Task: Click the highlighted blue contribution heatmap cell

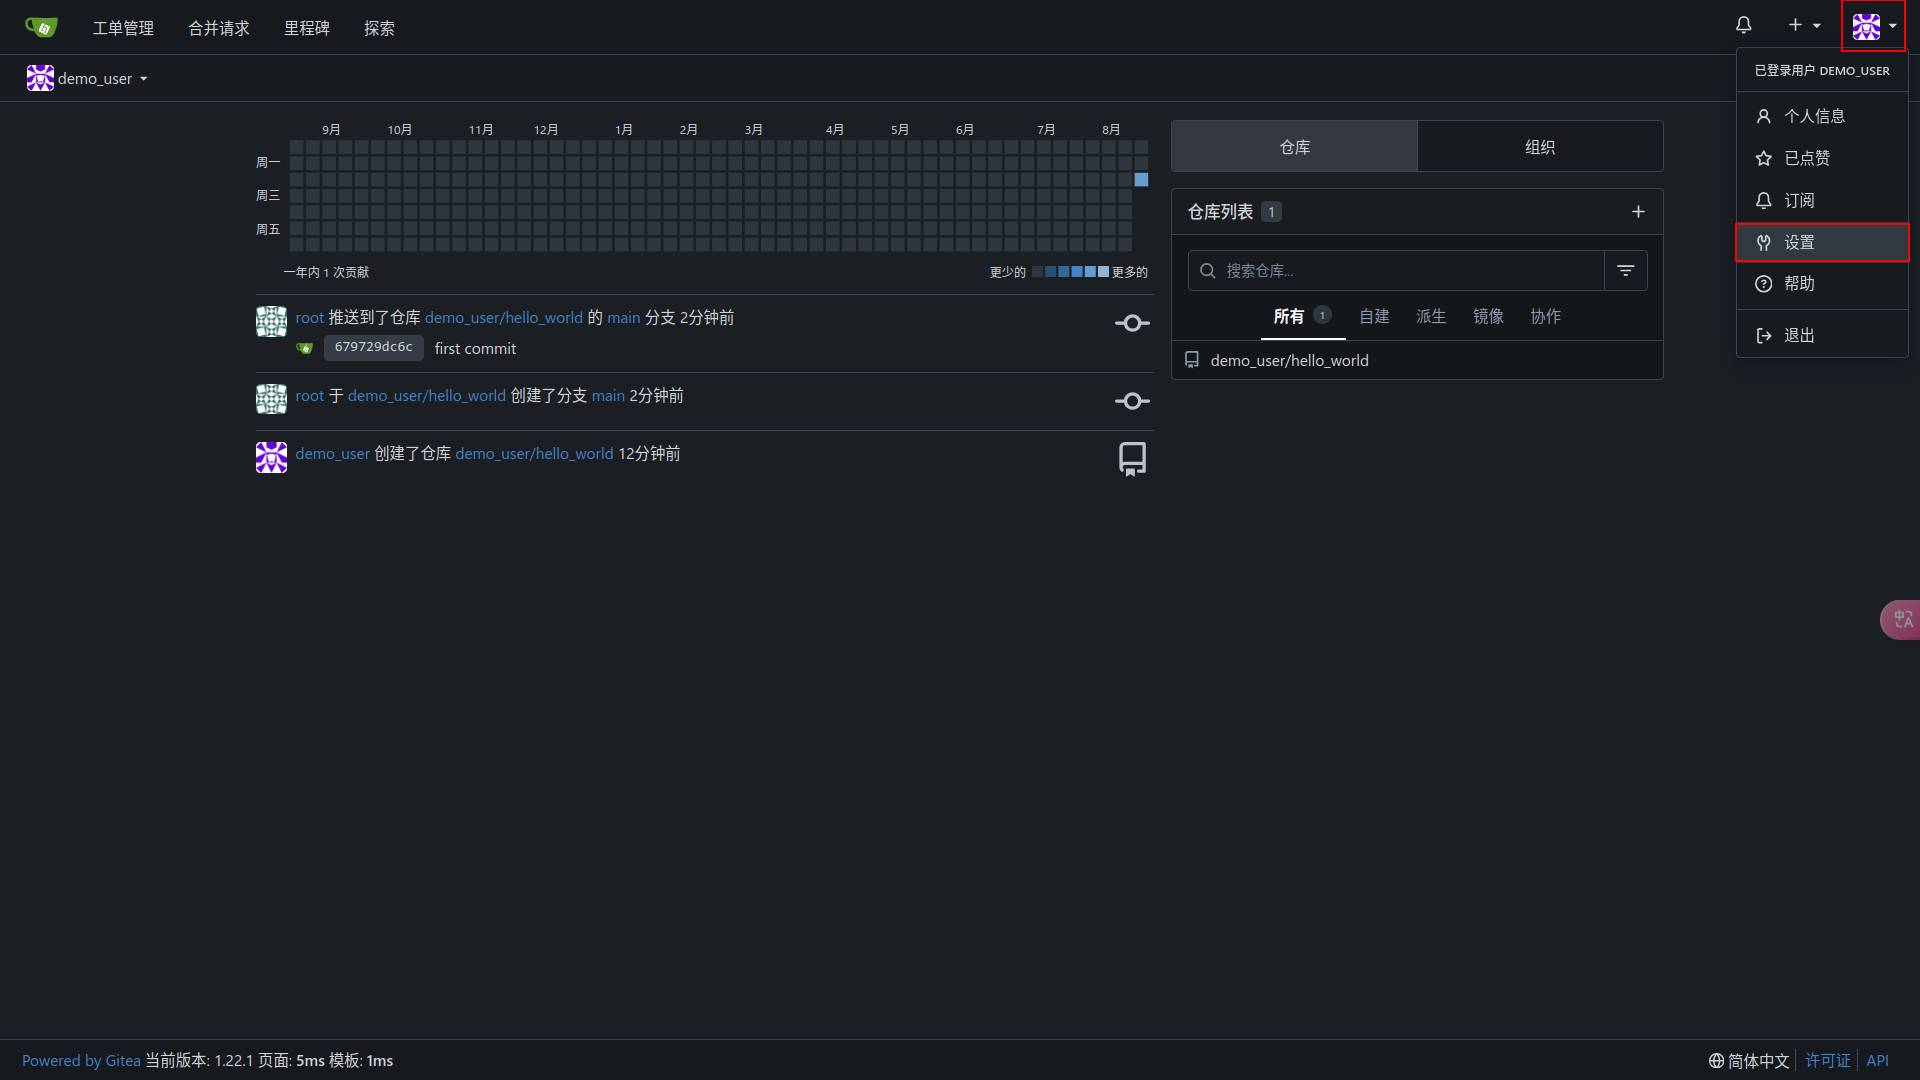Action: 1141,180
